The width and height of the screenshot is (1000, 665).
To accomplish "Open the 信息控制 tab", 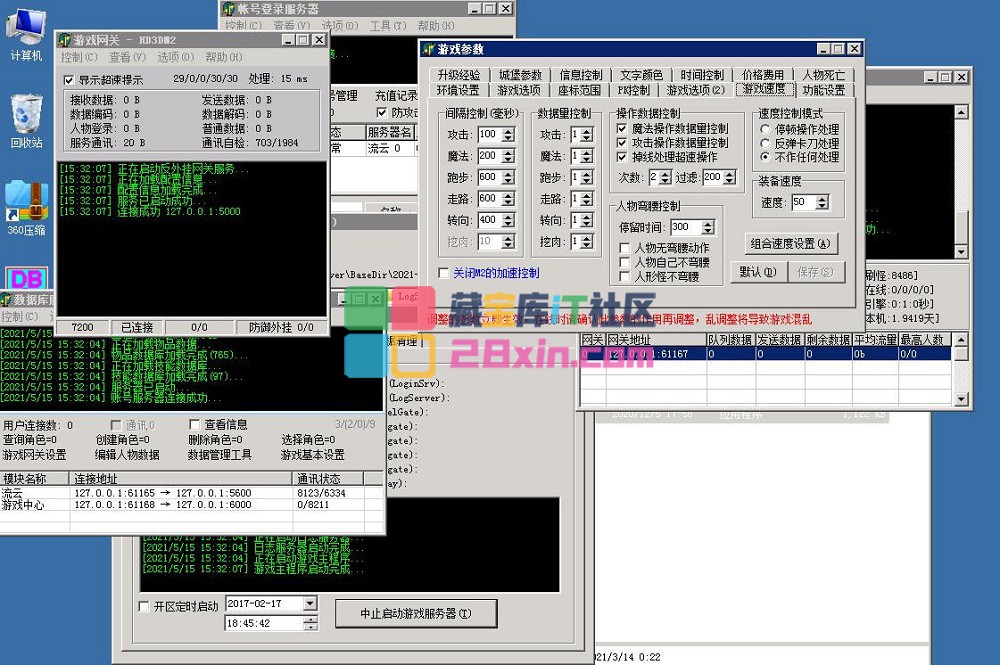I will [x=580, y=75].
